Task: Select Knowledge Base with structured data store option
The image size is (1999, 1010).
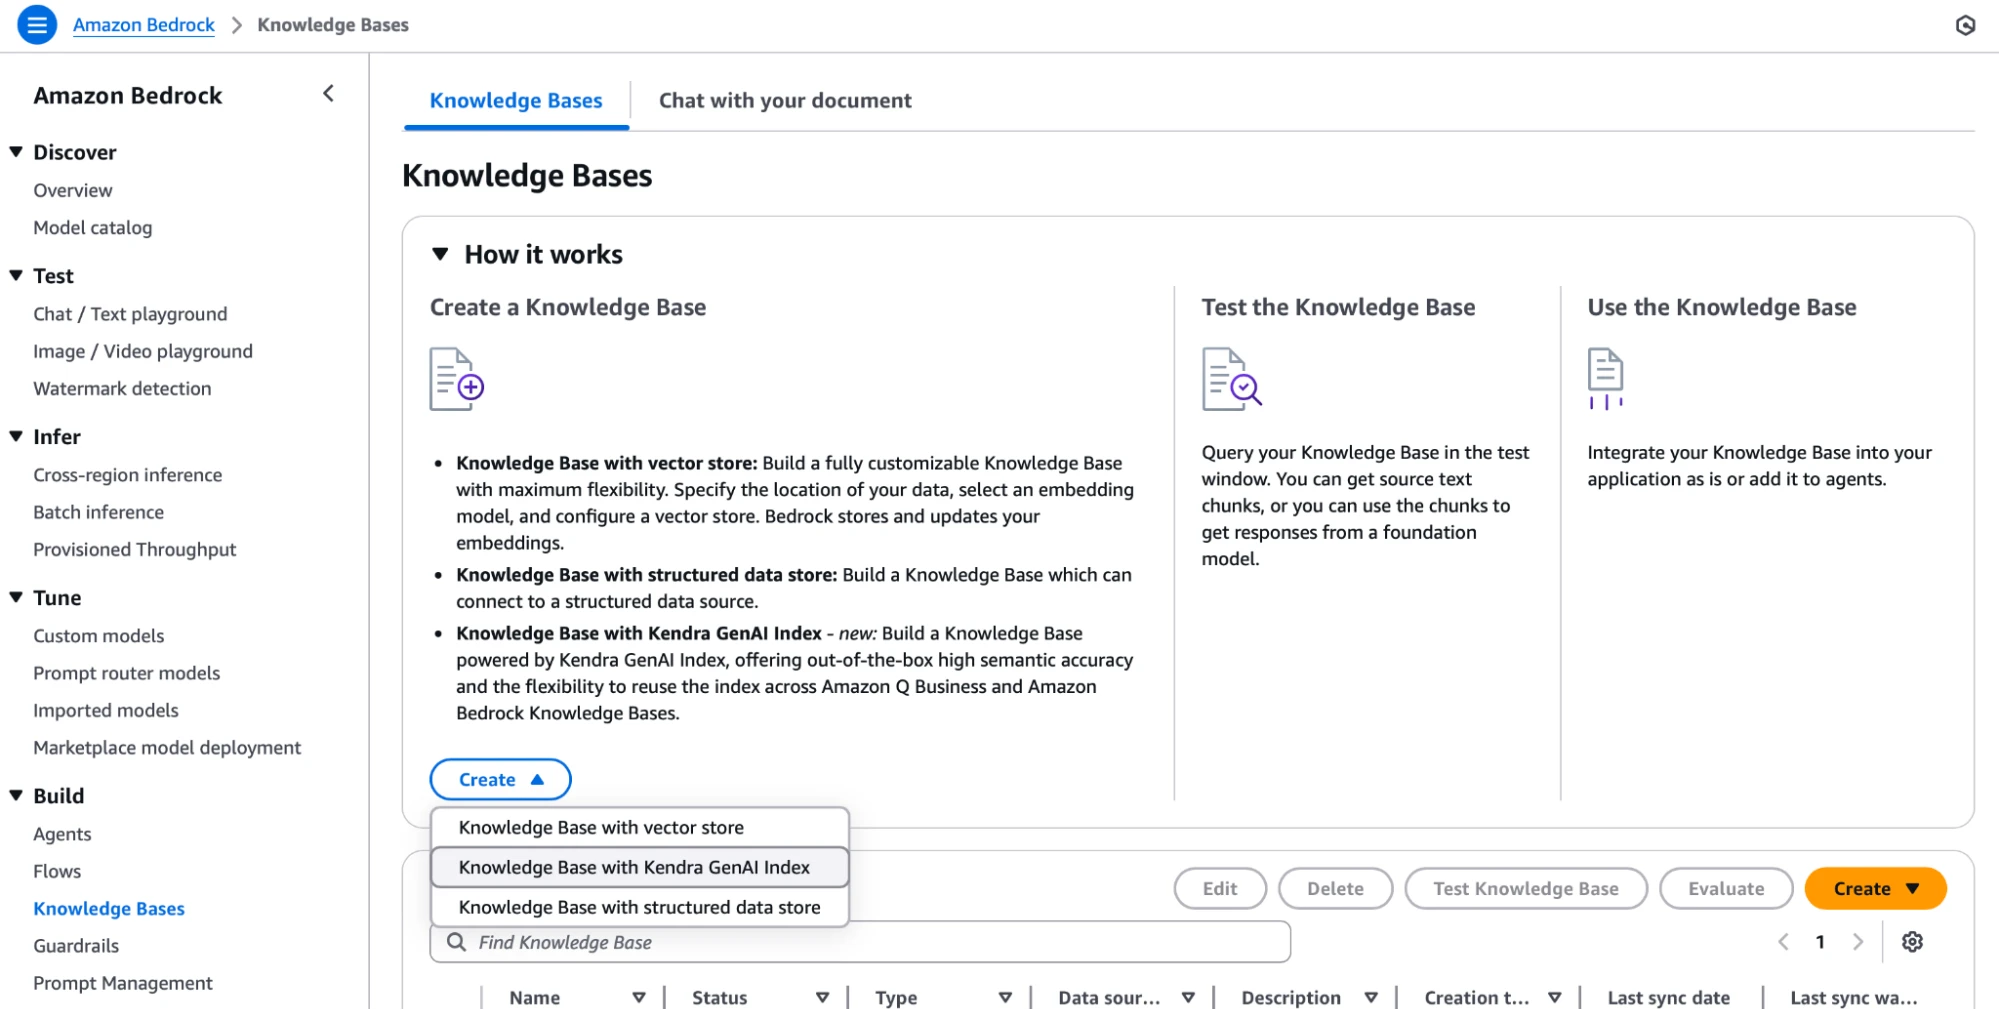Action: pos(639,908)
